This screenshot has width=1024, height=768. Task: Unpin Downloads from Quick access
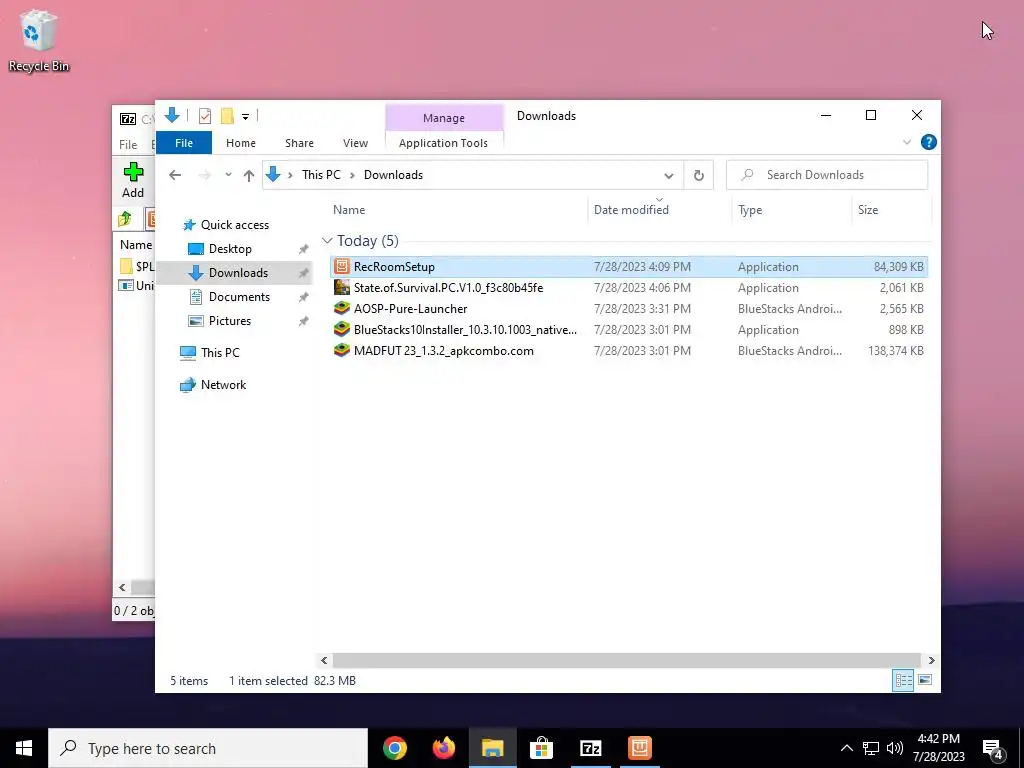303,273
